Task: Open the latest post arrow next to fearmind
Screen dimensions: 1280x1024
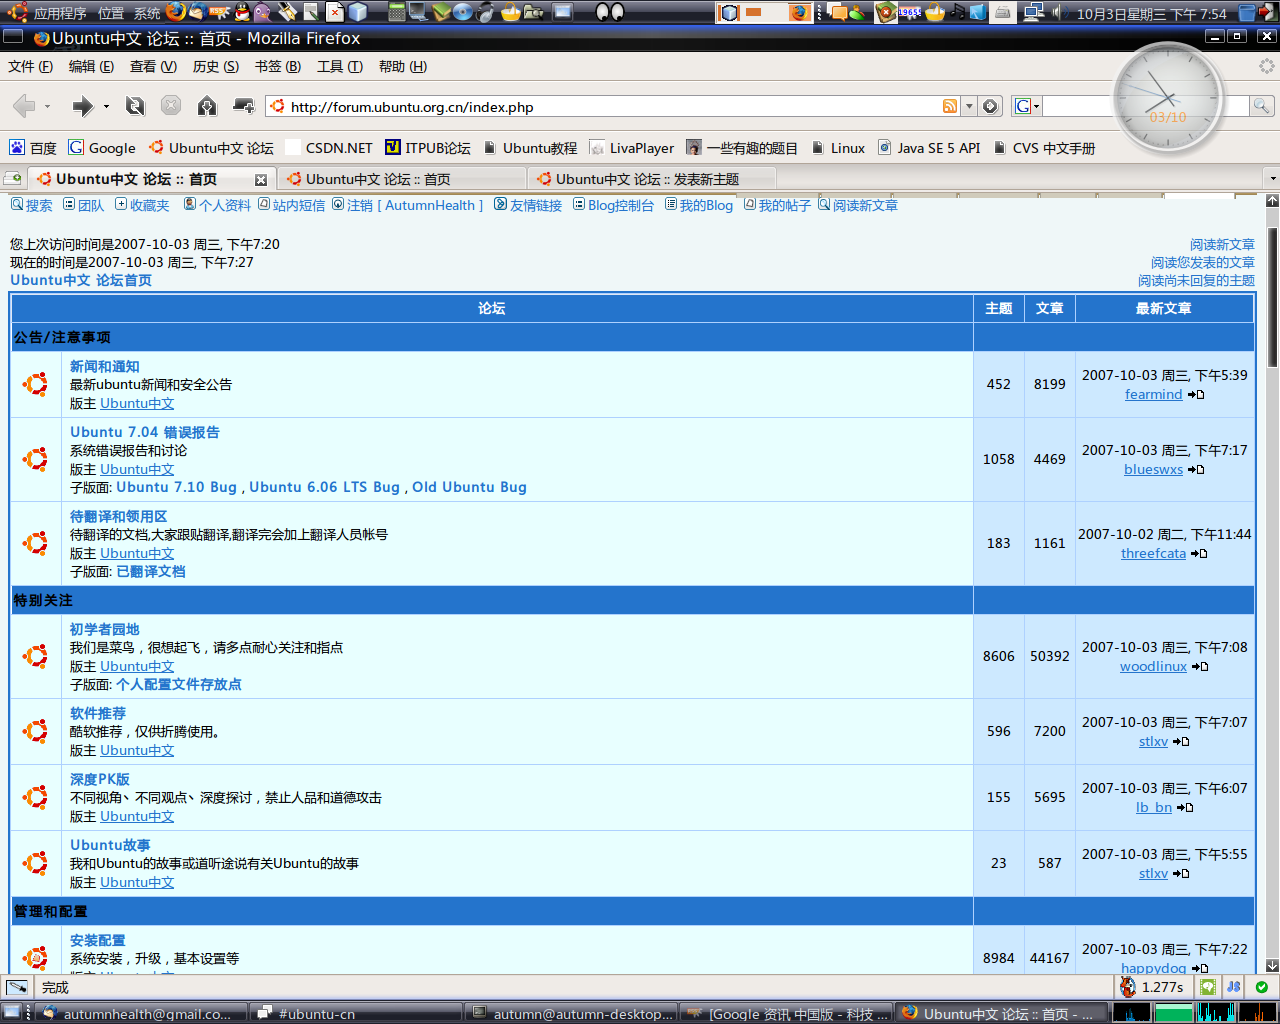Action: coord(1196,395)
